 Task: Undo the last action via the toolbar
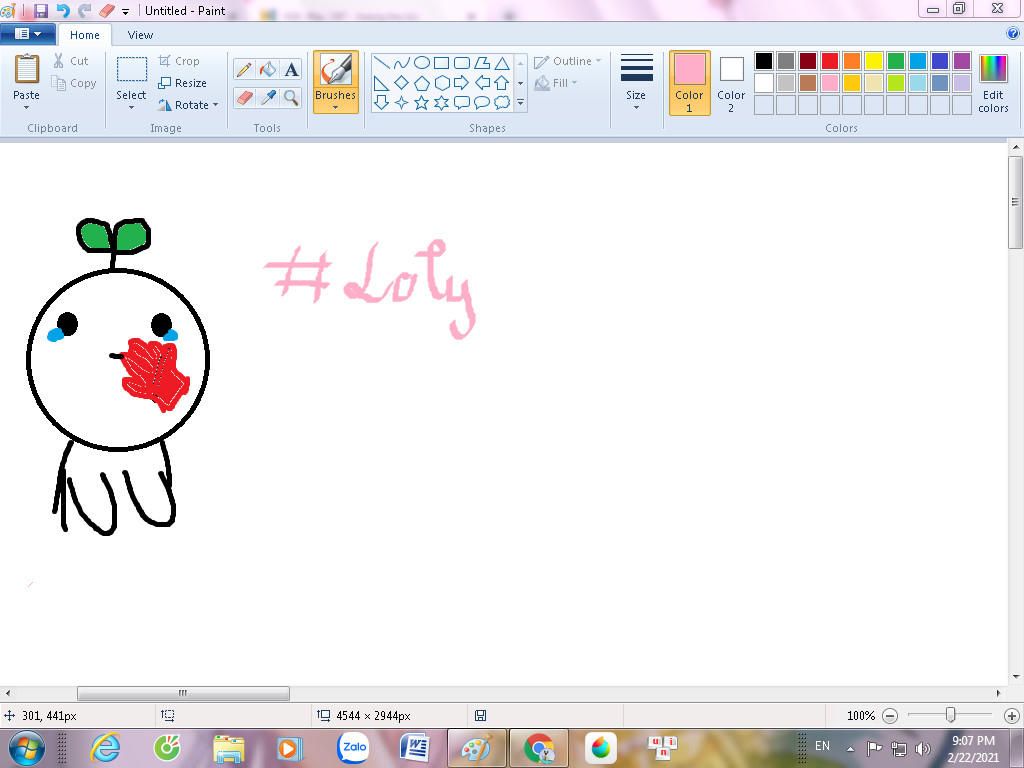(x=63, y=10)
